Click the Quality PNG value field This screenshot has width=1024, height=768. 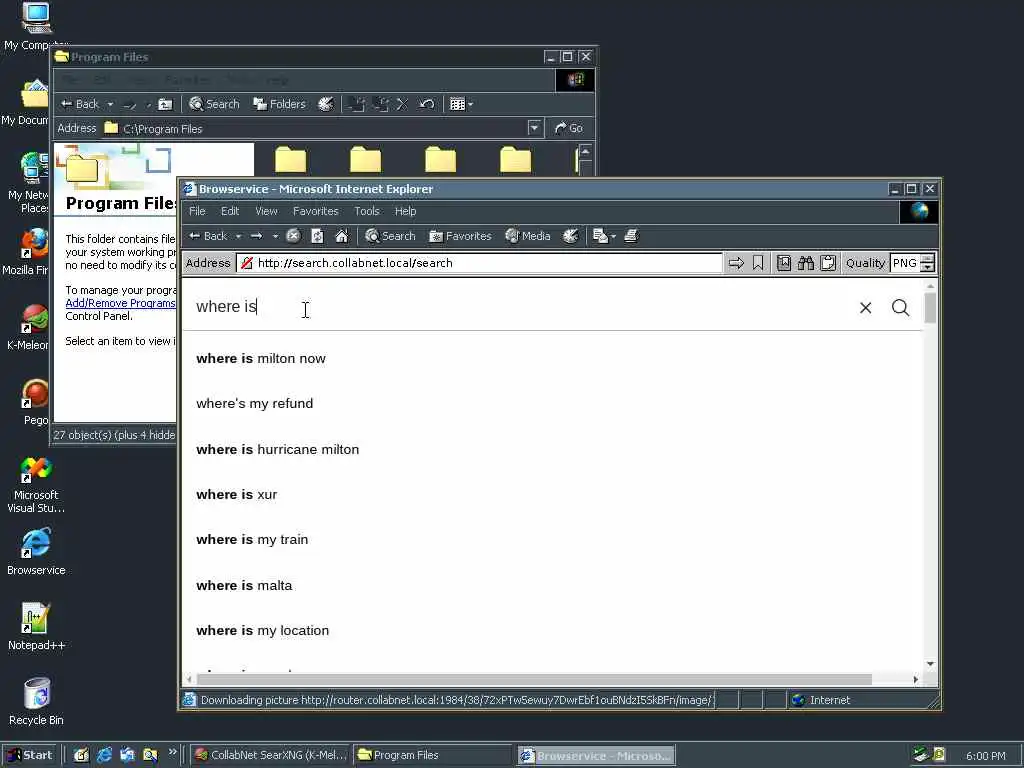point(905,263)
